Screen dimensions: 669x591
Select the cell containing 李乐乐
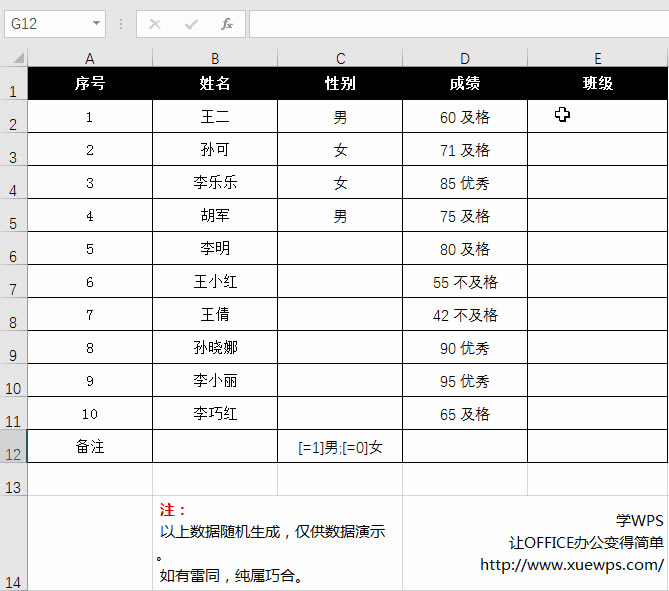click(215, 182)
